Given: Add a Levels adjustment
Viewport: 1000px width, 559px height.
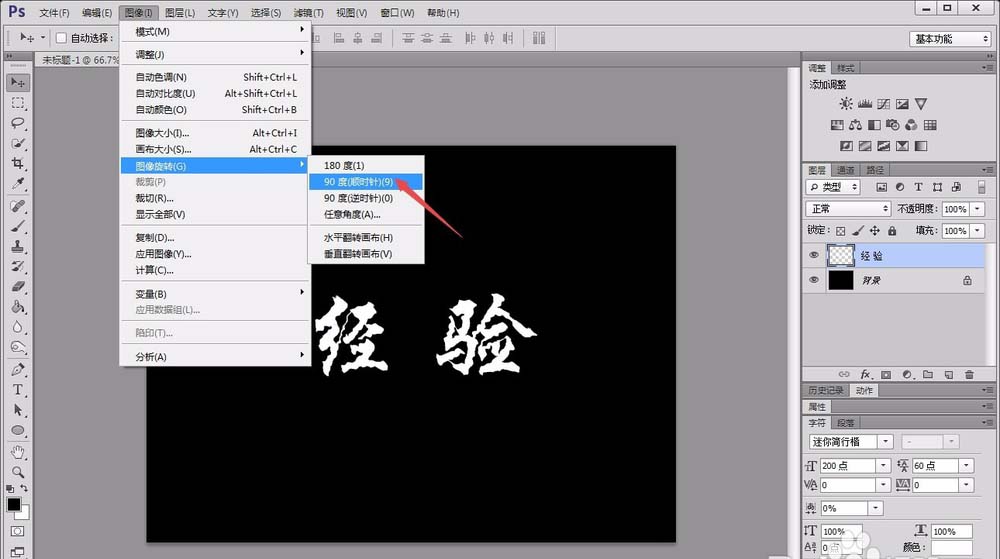Looking at the screenshot, I should point(865,104).
